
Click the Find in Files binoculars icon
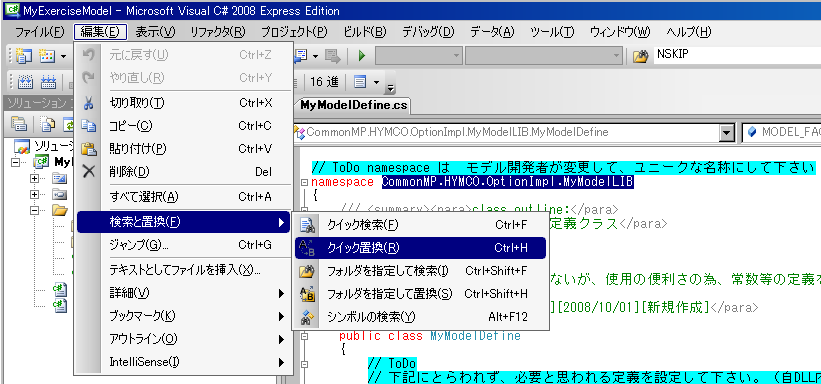point(640,56)
